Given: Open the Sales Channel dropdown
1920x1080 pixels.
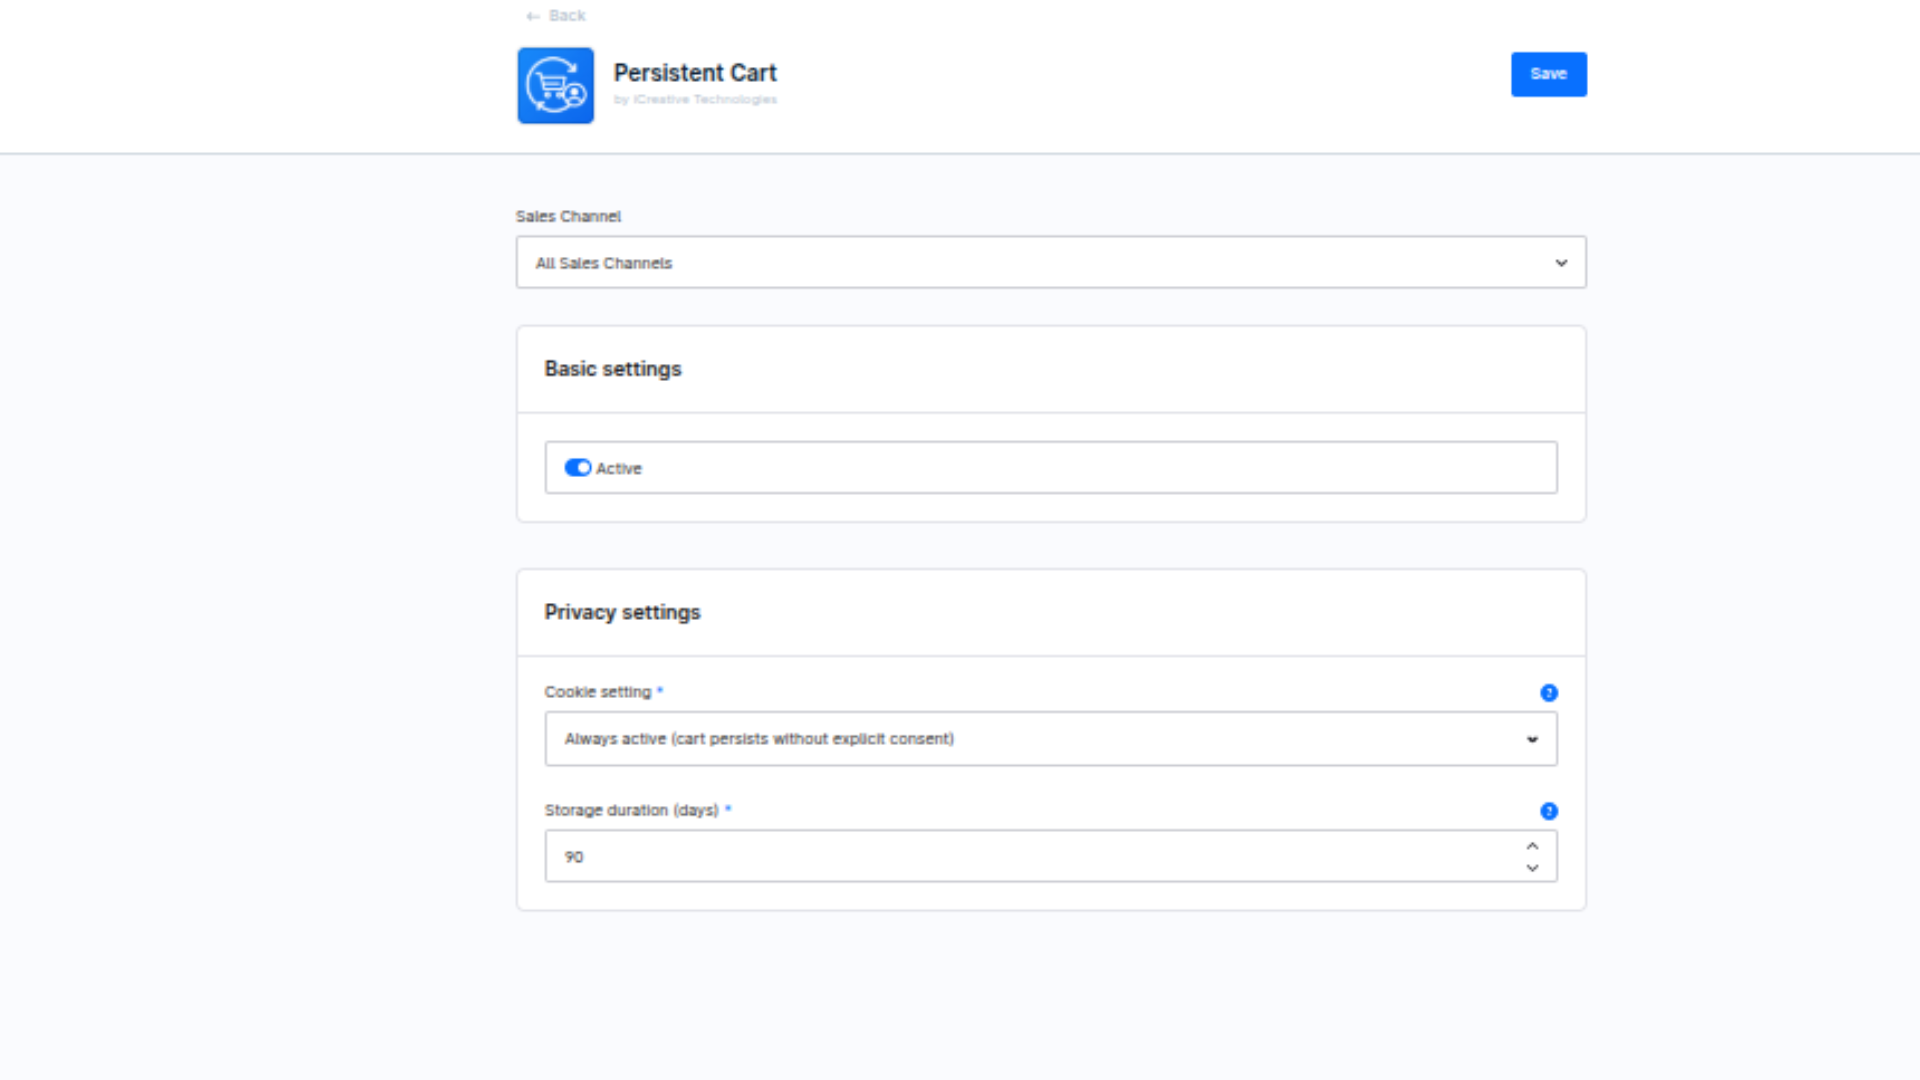Looking at the screenshot, I should pyautogui.click(x=1050, y=263).
